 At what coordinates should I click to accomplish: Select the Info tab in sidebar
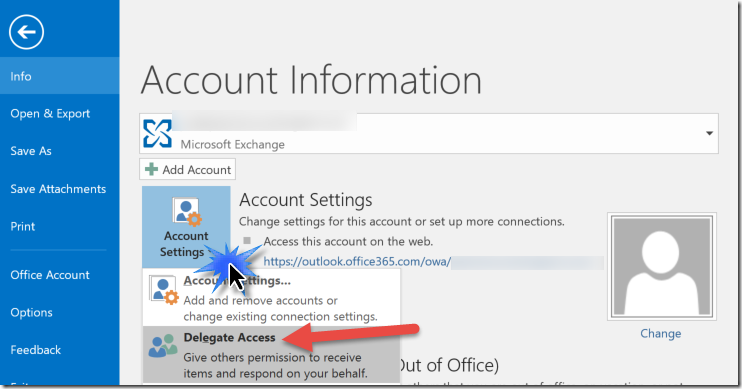60,76
